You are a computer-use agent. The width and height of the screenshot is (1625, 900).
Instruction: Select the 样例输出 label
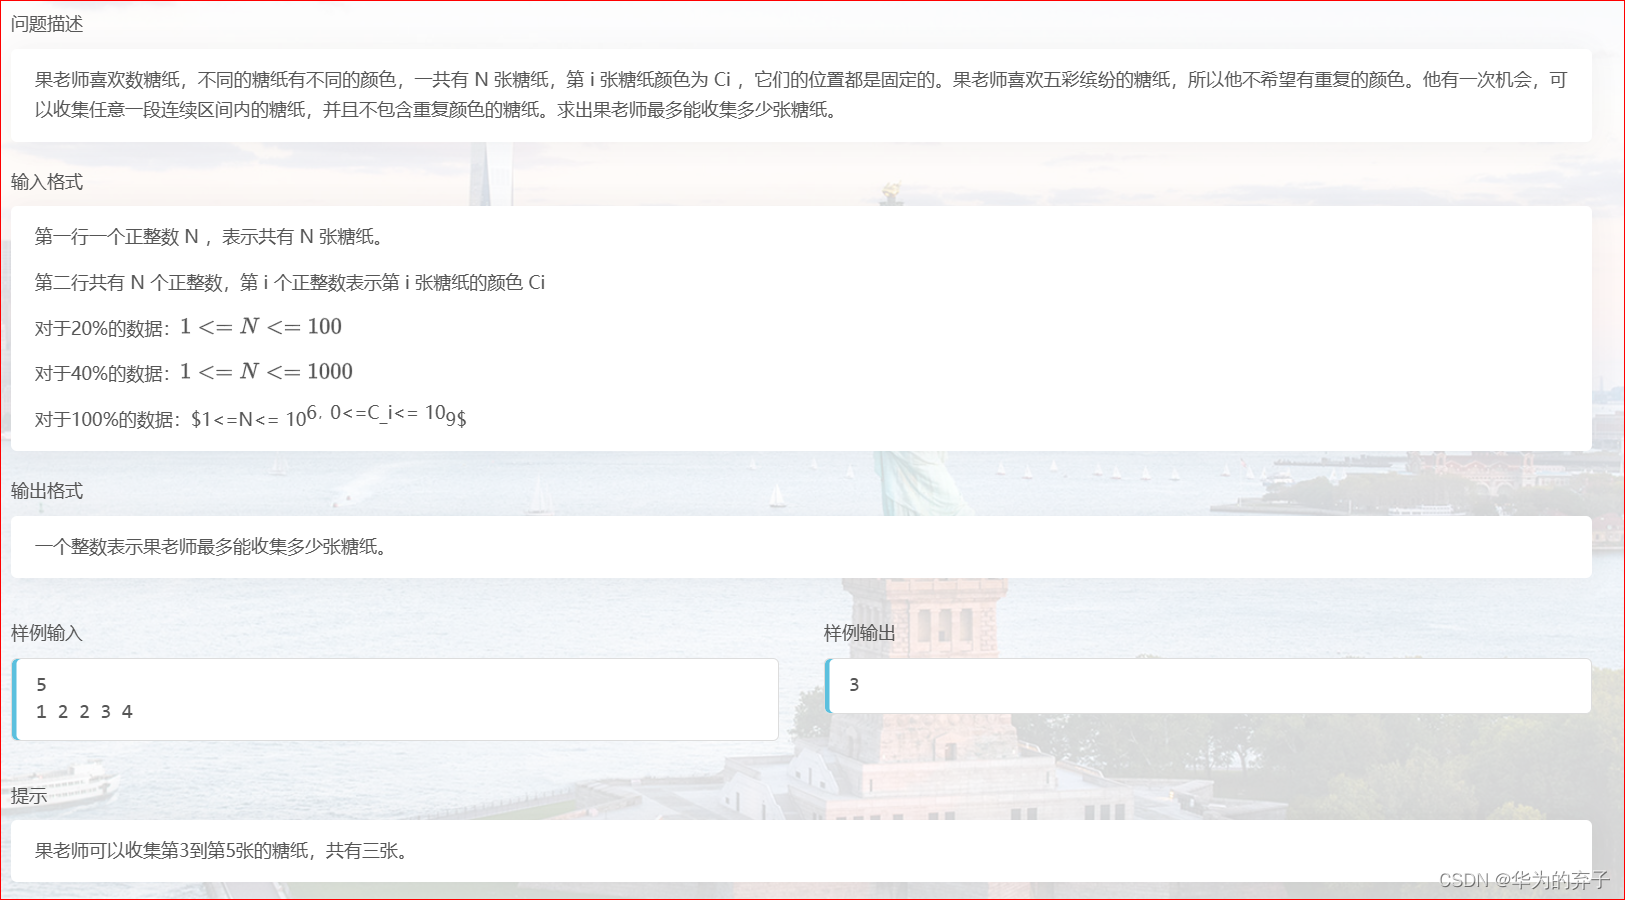858,632
